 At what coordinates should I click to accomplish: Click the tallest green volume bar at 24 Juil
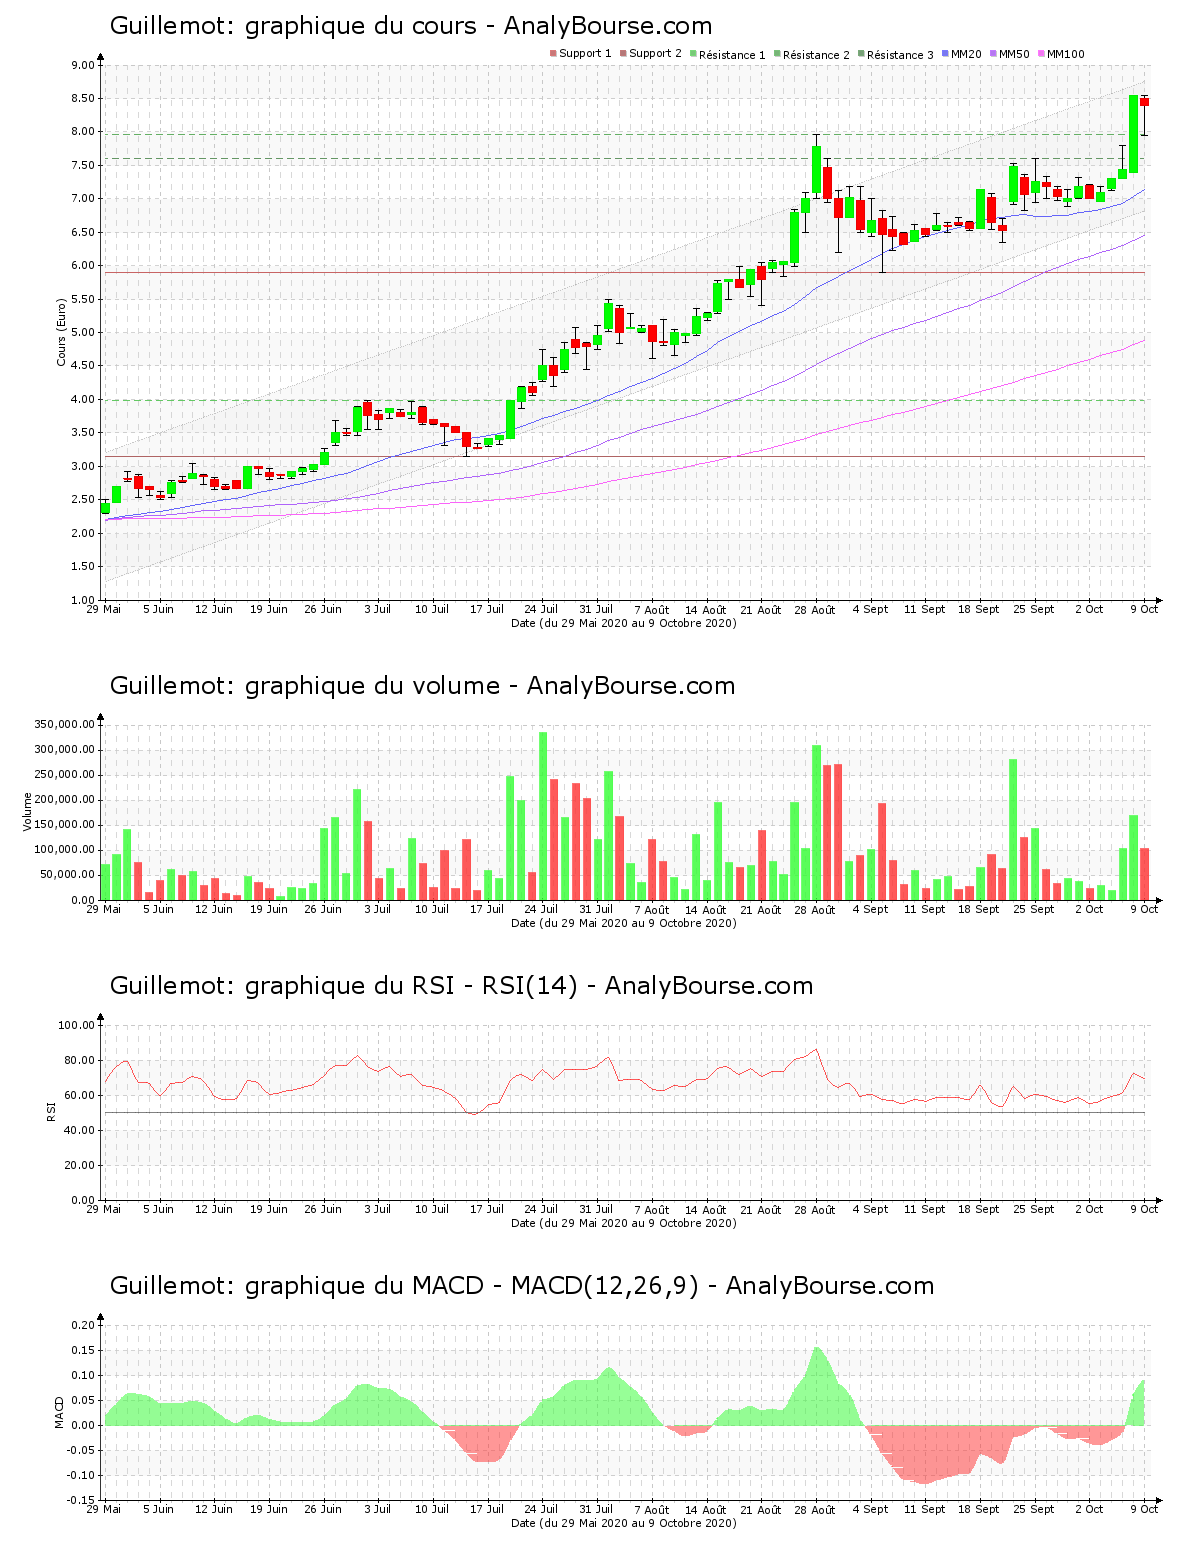(x=543, y=816)
